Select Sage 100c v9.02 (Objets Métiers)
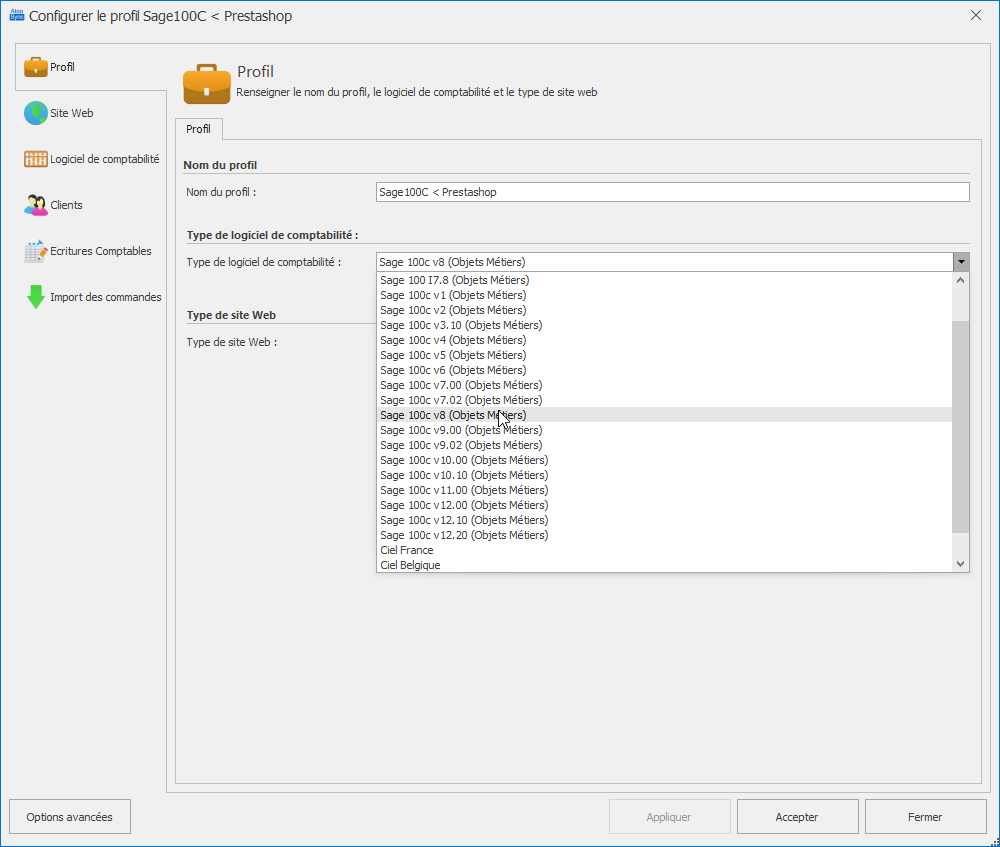Image resolution: width=1000 pixels, height=847 pixels. [664, 445]
